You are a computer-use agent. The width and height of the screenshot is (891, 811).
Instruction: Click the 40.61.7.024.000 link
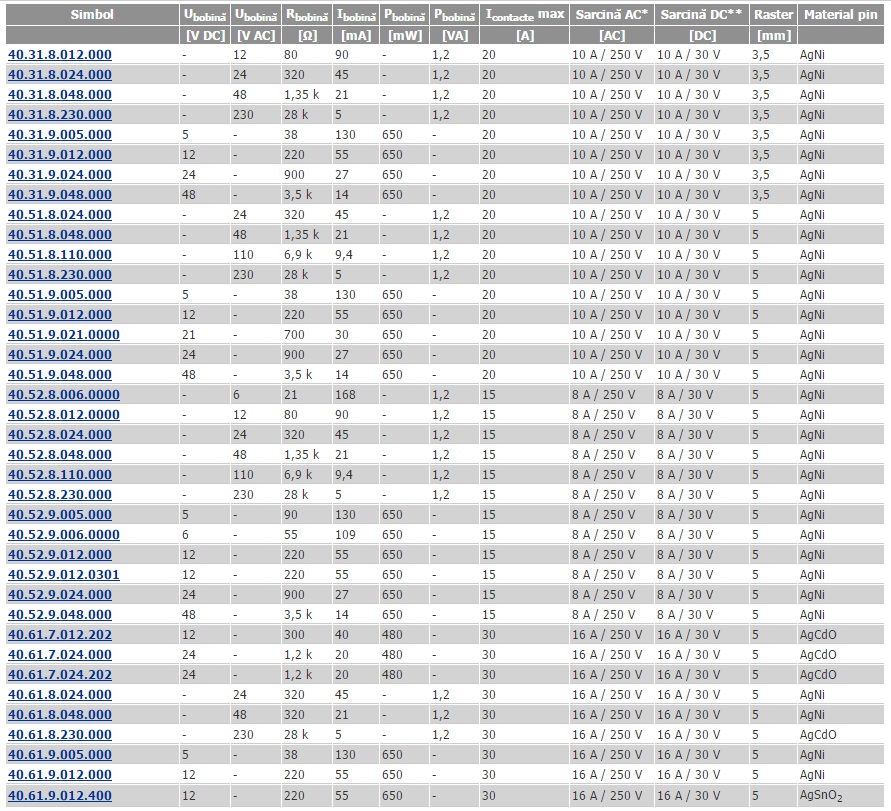(x=60, y=655)
